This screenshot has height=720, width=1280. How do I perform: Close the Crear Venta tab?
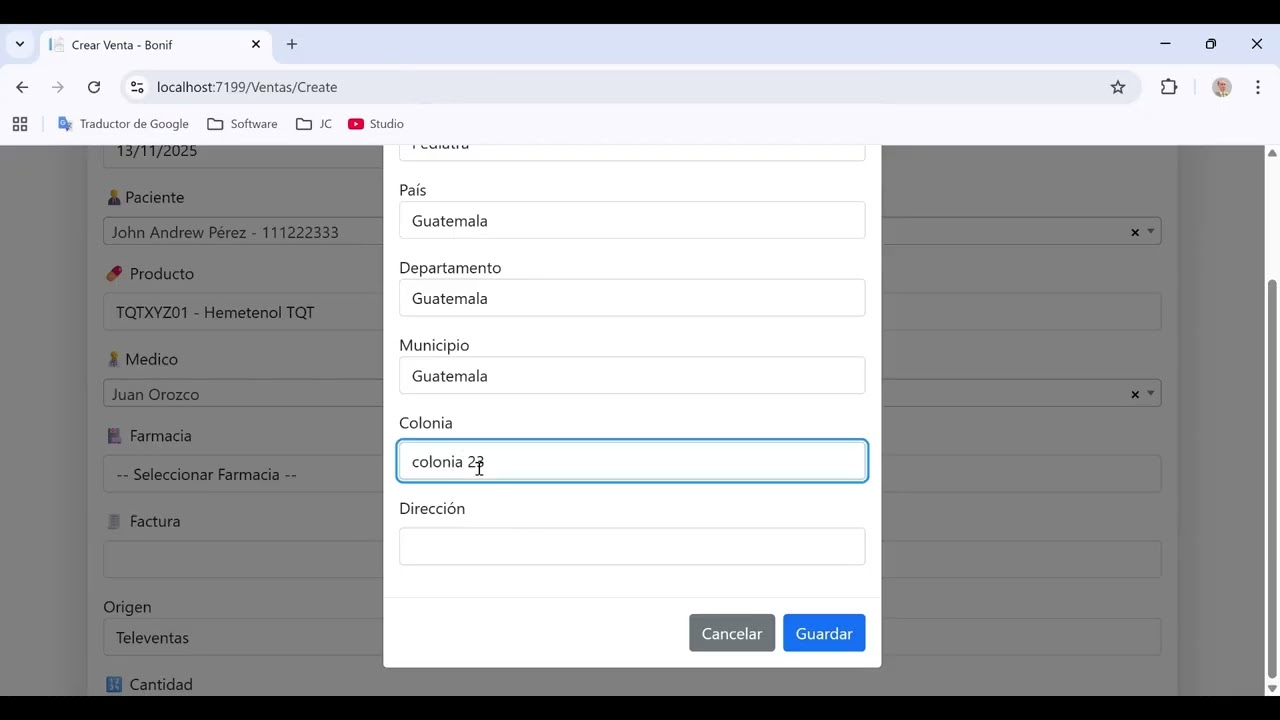(x=255, y=44)
